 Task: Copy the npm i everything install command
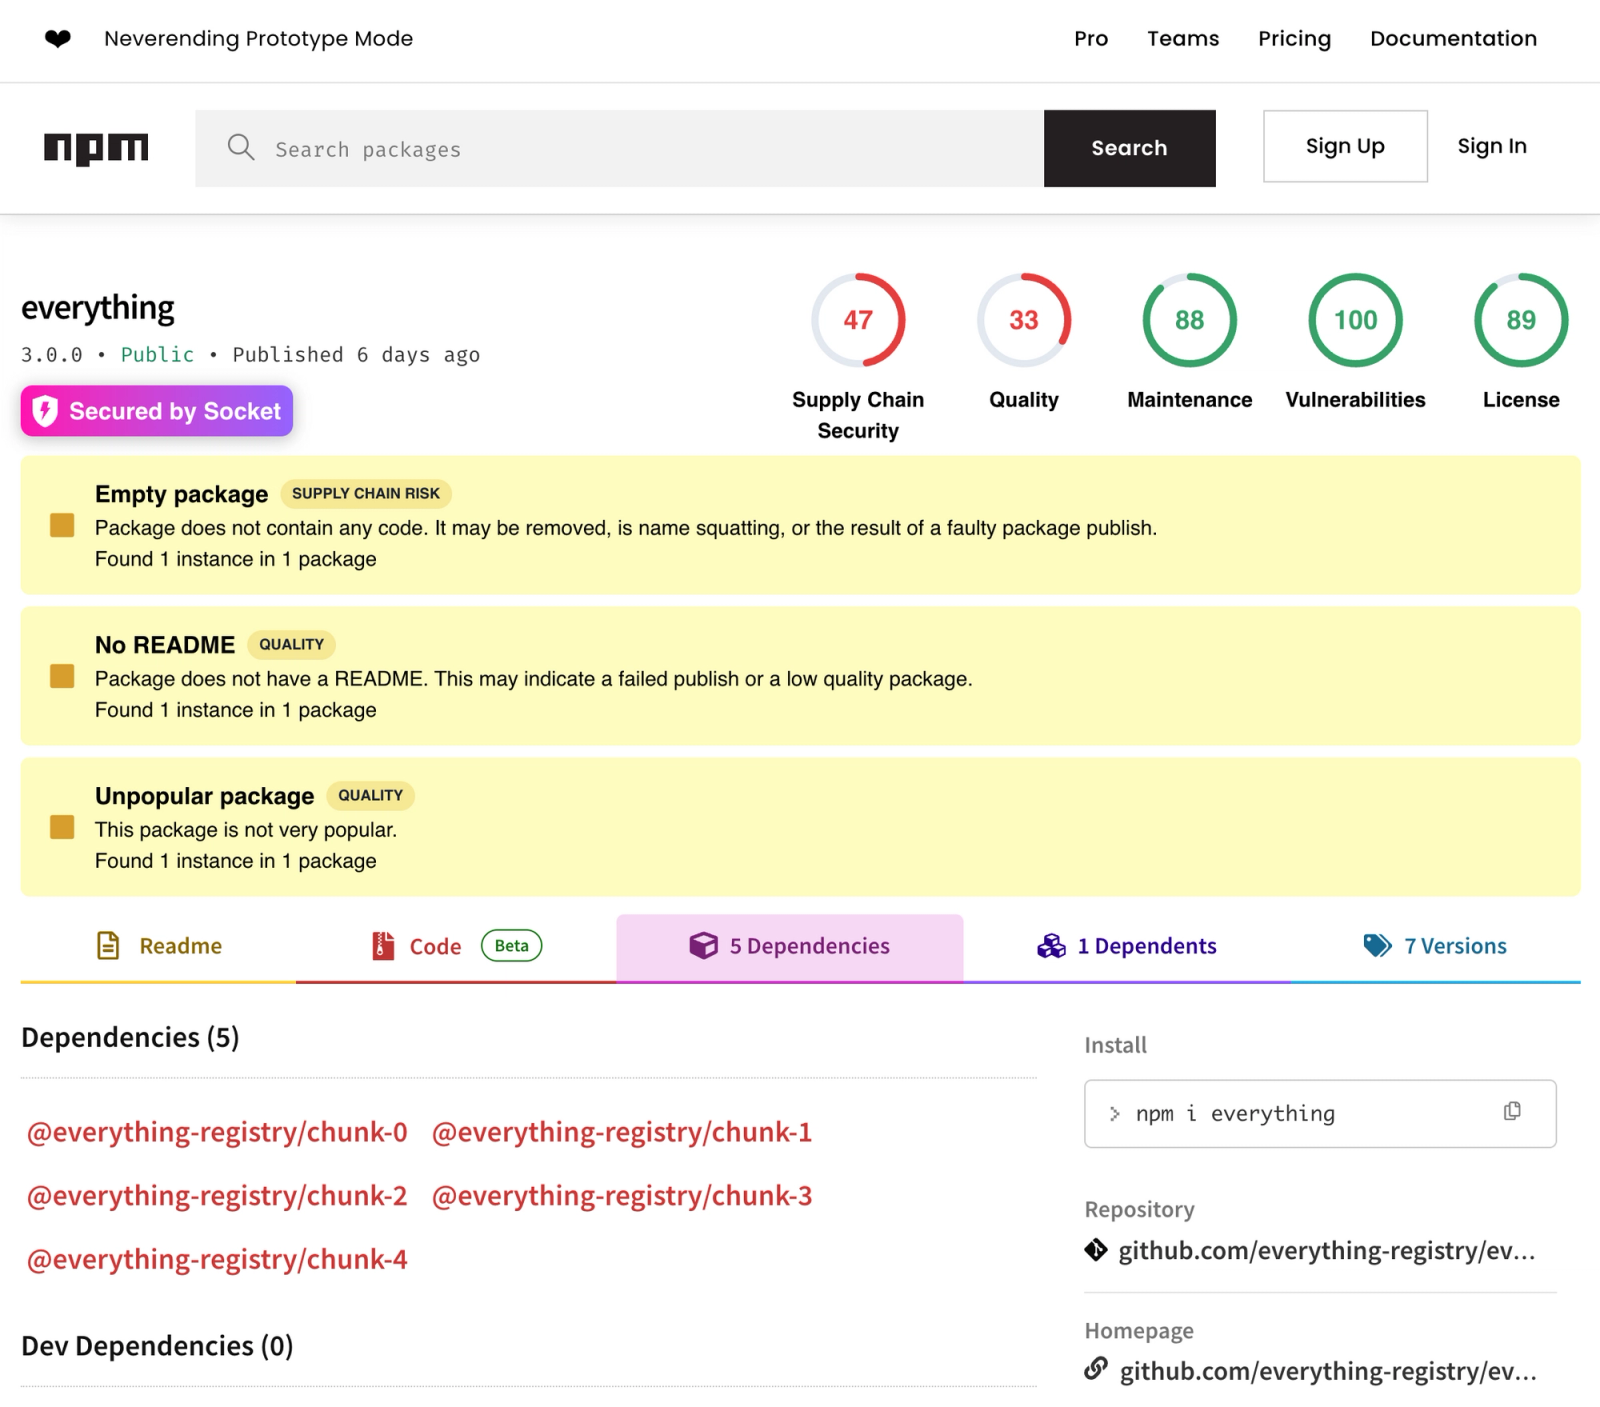click(x=1512, y=1112)
